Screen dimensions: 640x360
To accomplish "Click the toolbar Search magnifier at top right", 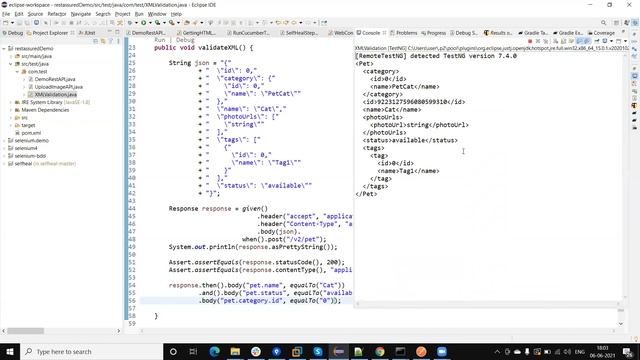I will (x=603, y=23).
